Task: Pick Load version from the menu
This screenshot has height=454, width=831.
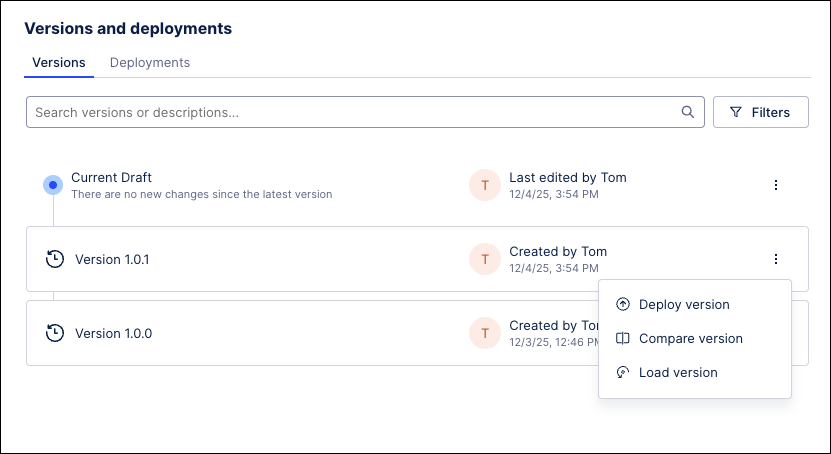Action: (678, 373)
